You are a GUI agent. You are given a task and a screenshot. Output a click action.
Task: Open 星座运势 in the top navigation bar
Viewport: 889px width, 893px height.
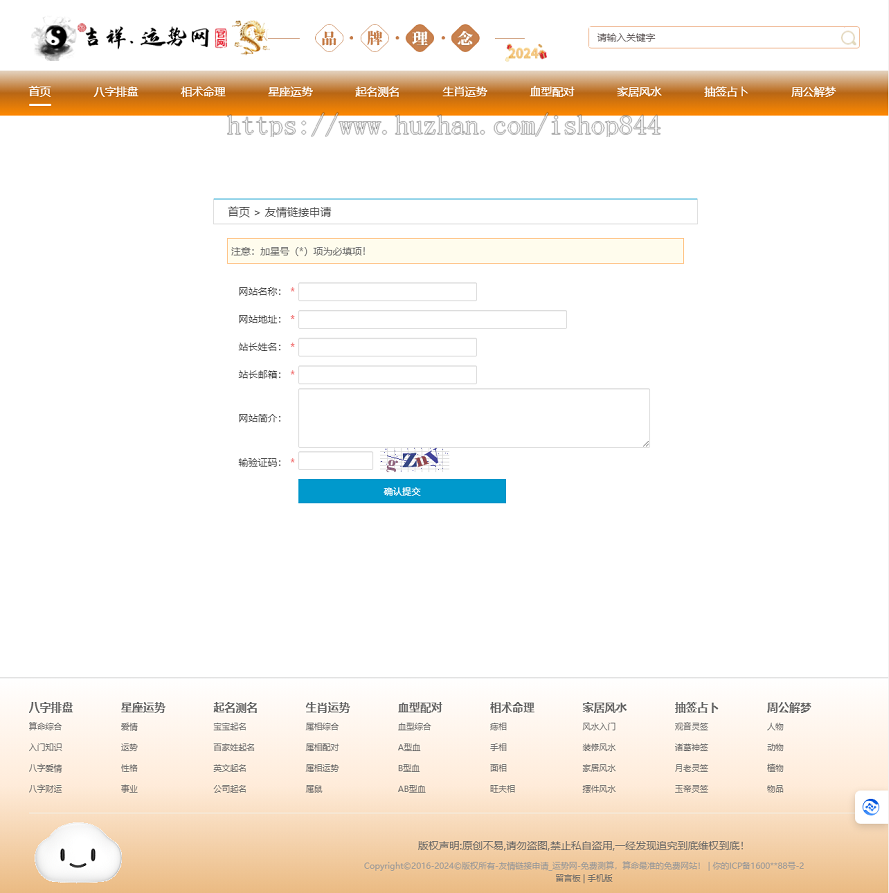290,92
